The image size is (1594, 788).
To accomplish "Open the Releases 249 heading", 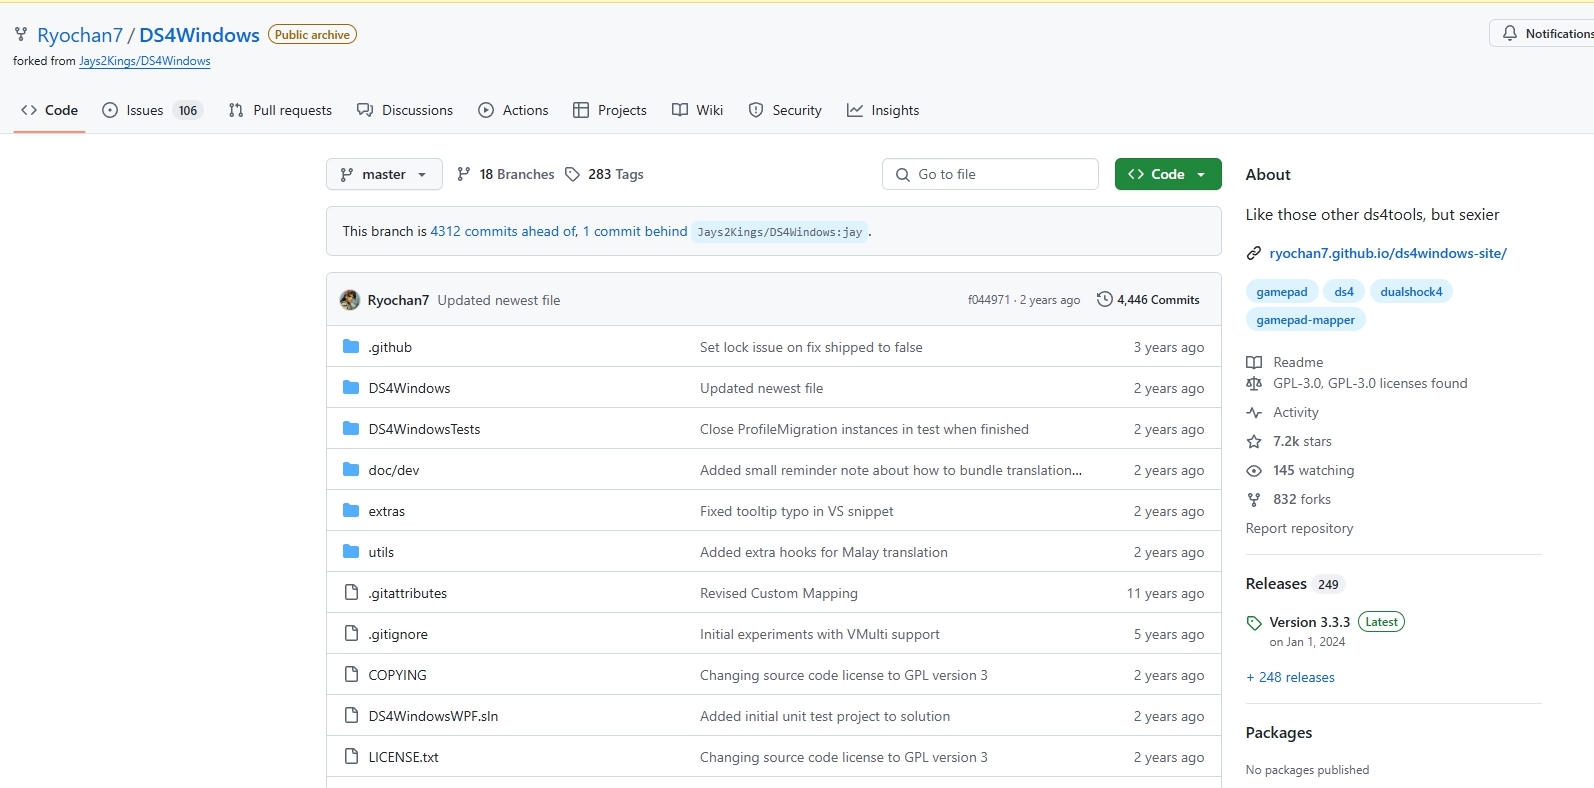I will [x=1295, y=584].
